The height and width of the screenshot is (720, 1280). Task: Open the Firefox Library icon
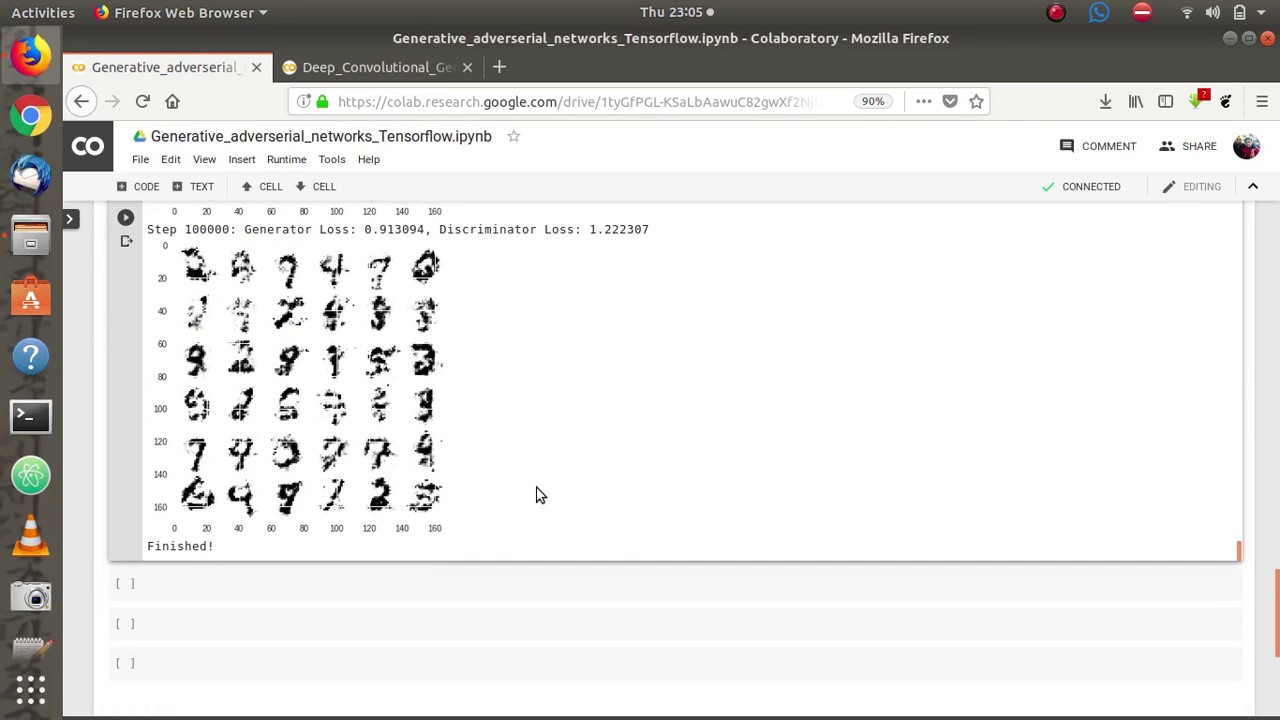[1136, 101]
